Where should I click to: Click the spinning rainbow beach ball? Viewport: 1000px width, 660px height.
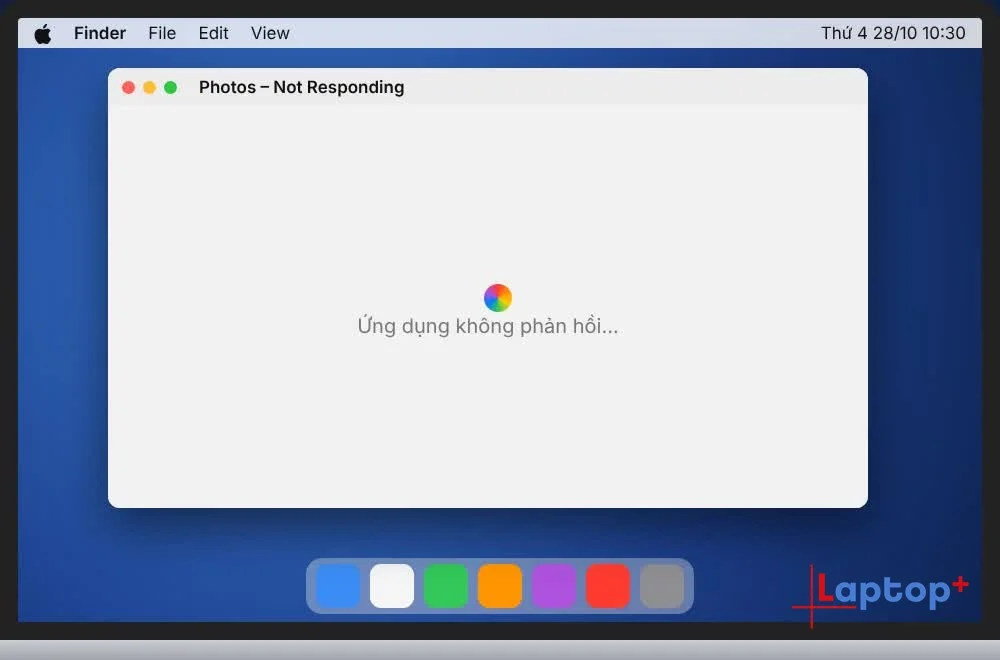[498, 298]
